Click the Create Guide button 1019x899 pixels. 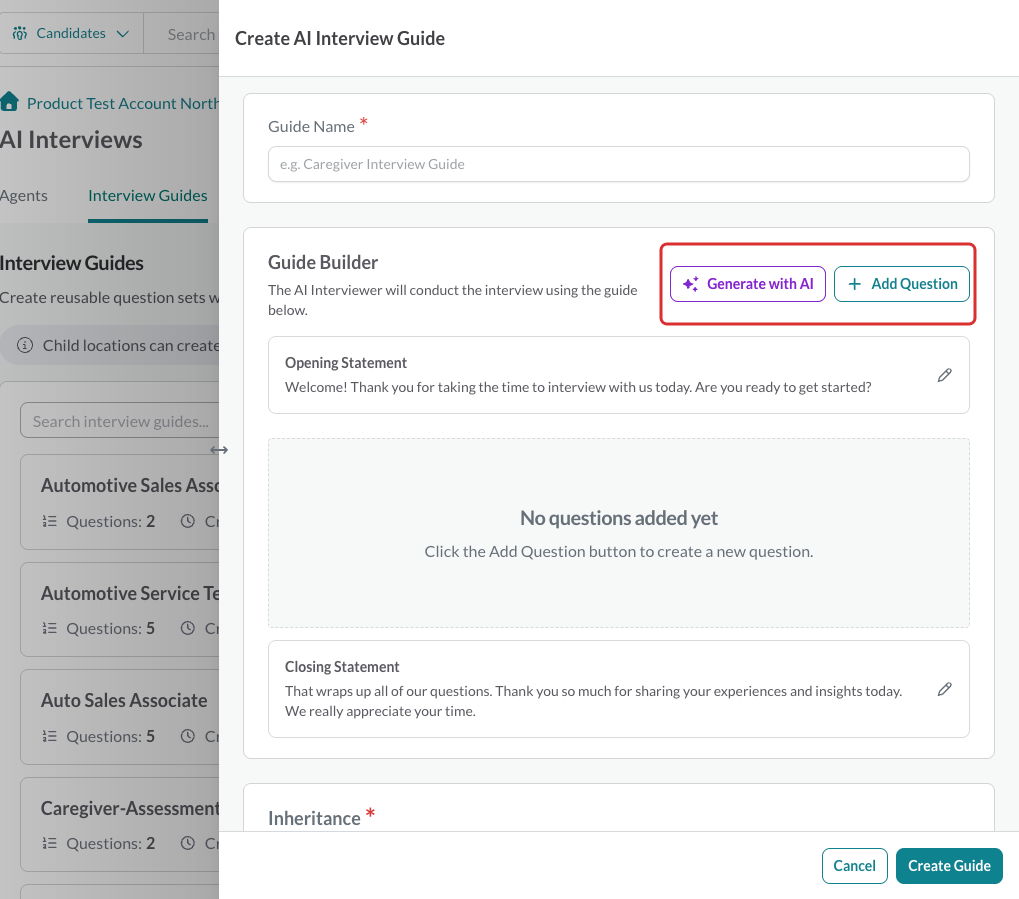(949, 866)
